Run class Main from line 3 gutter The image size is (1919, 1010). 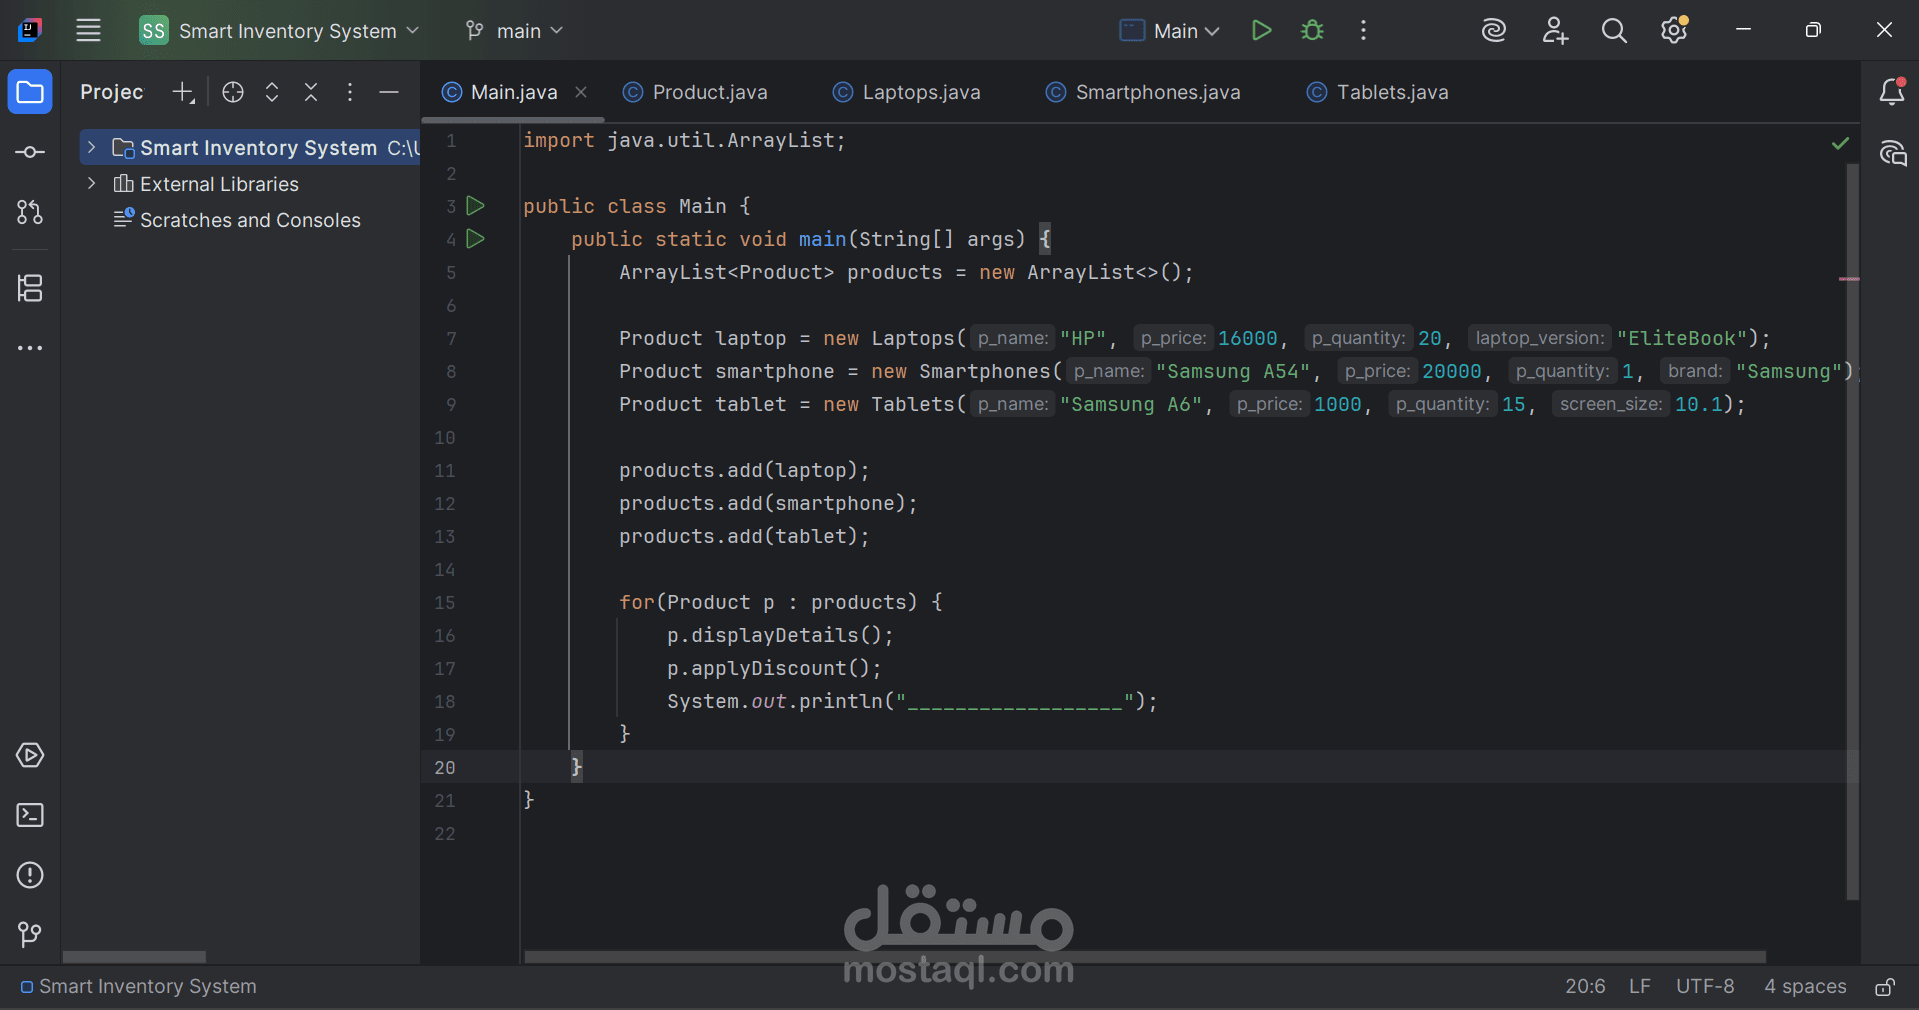(x=476, y=206)
